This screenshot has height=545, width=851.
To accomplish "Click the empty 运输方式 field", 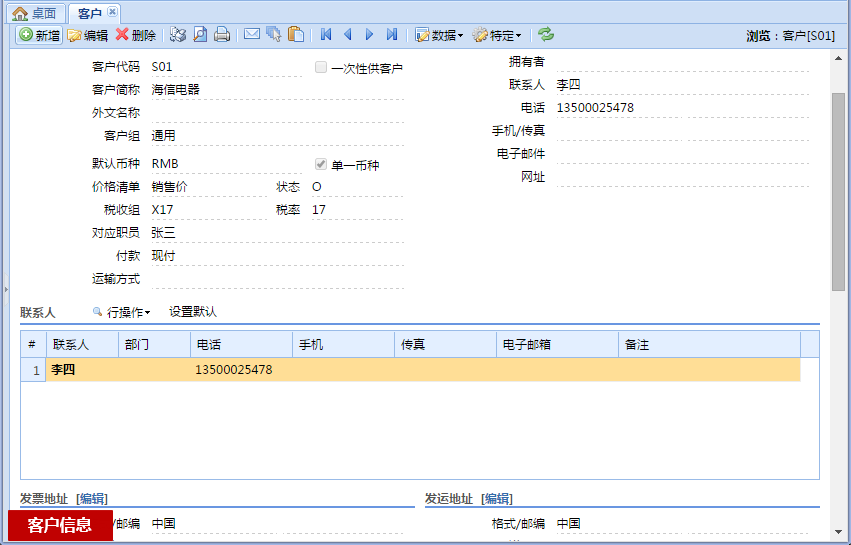I will click(x=277, y=279).
